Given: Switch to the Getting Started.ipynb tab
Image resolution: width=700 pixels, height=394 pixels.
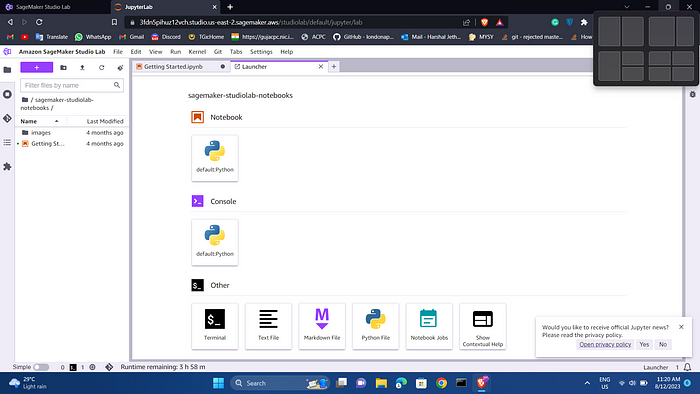Looking at the screenshot, I should point(173,66).
